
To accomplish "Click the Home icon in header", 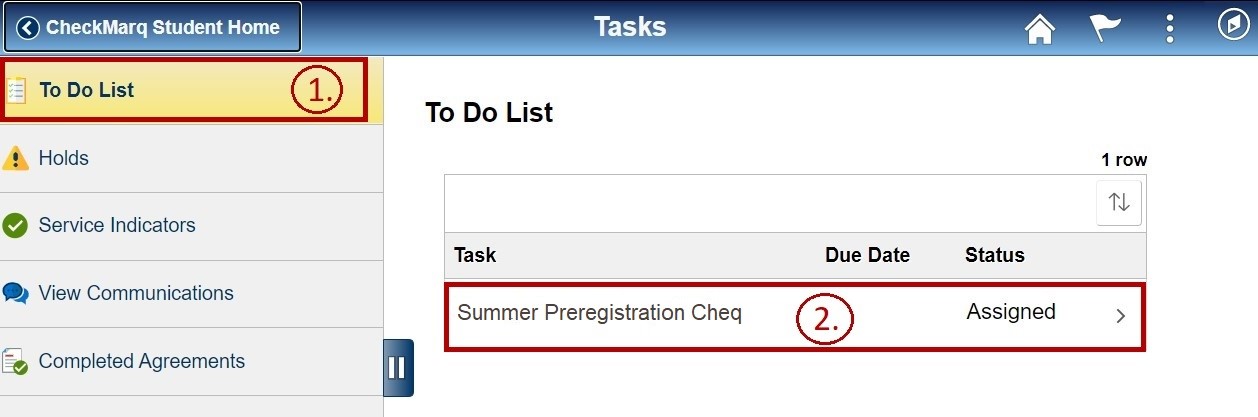I will tap(1040, 29).
